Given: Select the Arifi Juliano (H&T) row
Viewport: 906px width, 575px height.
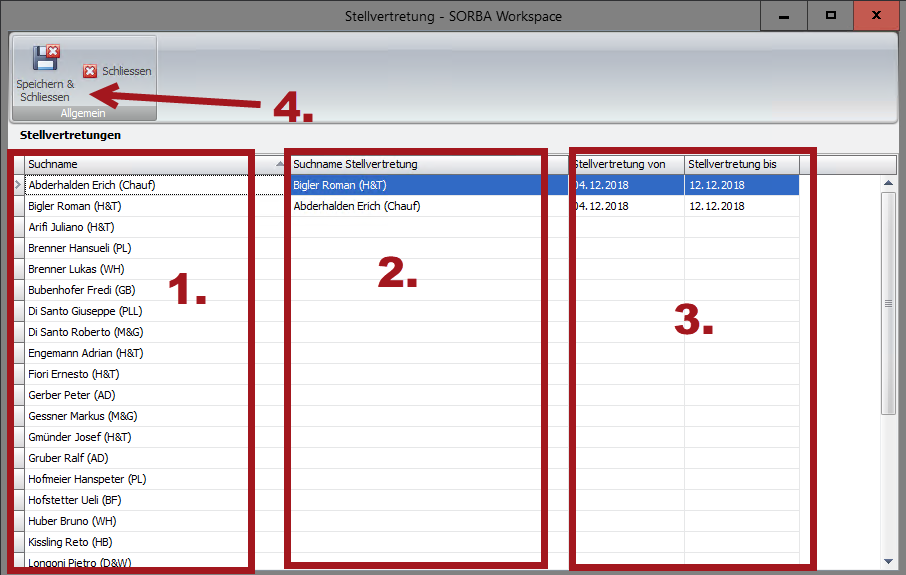Looking at the screenshot, I should [x=71, y=227].
